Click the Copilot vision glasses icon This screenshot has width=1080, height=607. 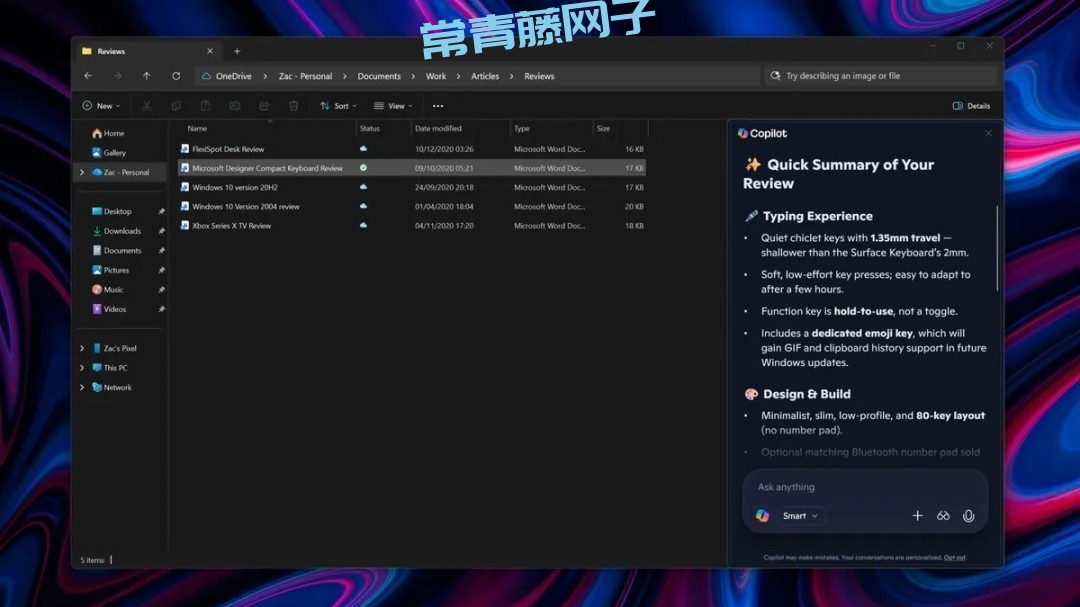943,516
